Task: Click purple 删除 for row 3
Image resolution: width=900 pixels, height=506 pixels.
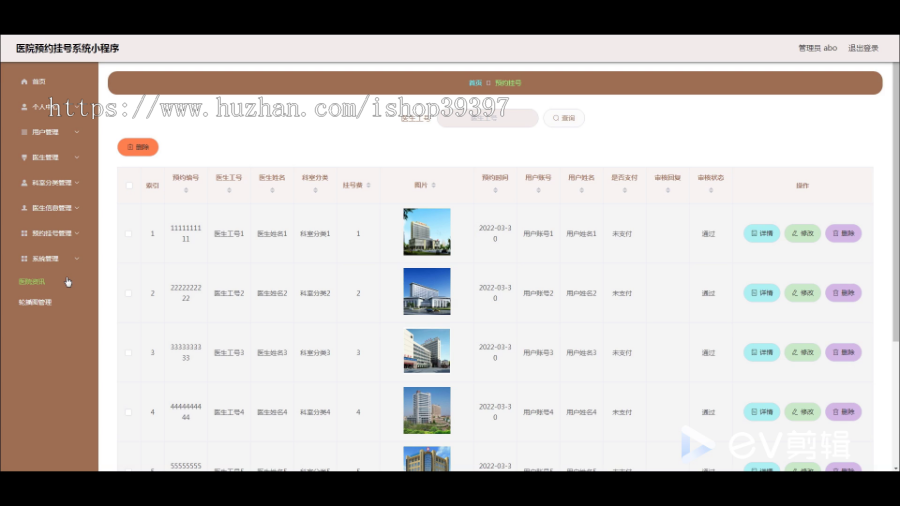Action: tap(843, 352)
